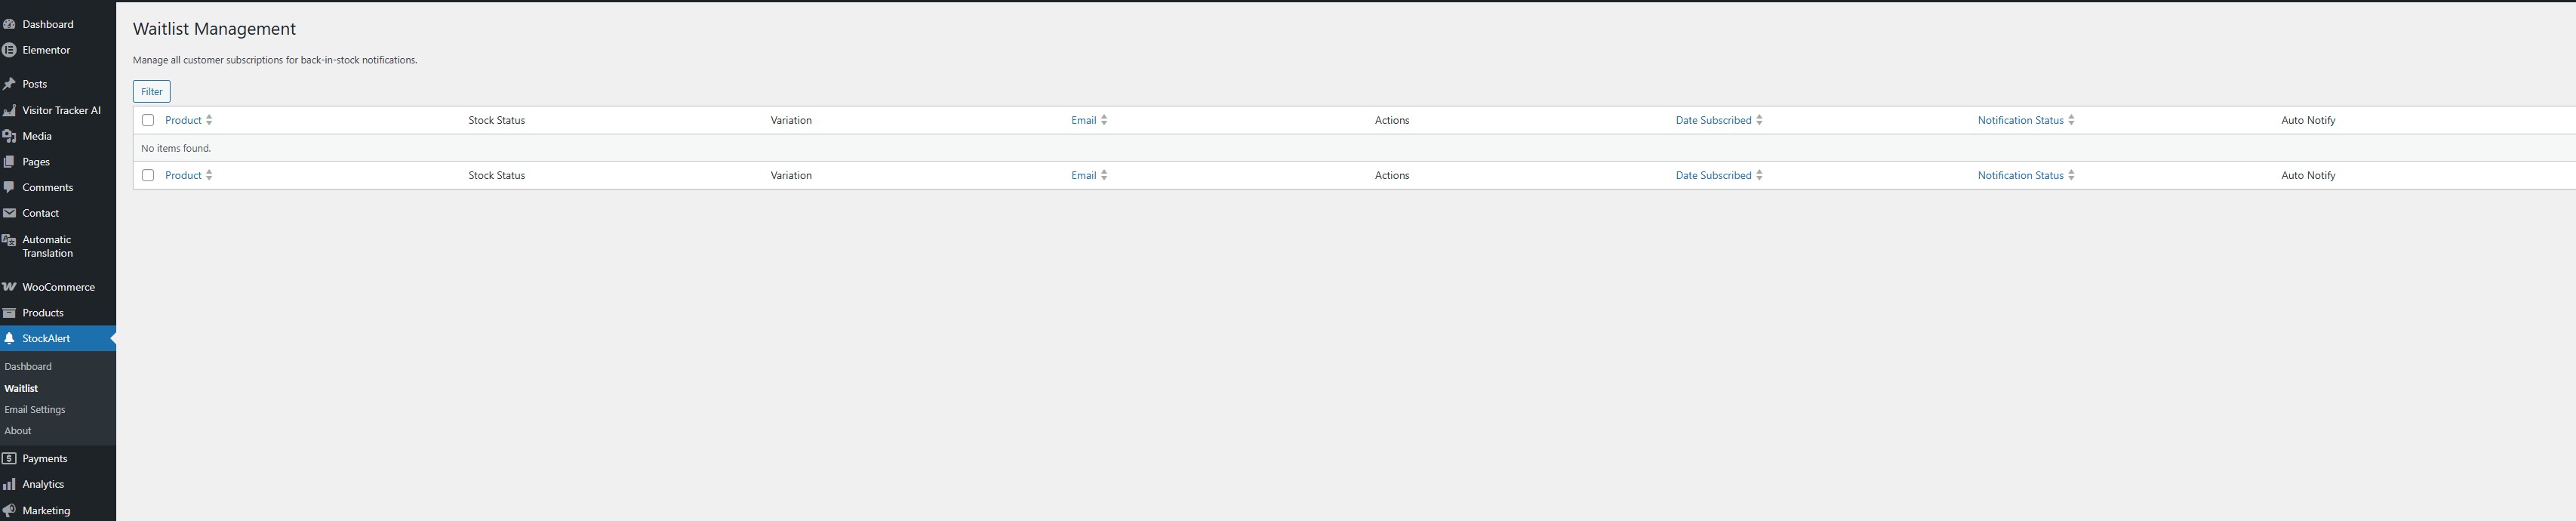Click the WooCommerce logo icon
Image resolution: width=2576 pixels, height=521 pixels.
(9, 287)
